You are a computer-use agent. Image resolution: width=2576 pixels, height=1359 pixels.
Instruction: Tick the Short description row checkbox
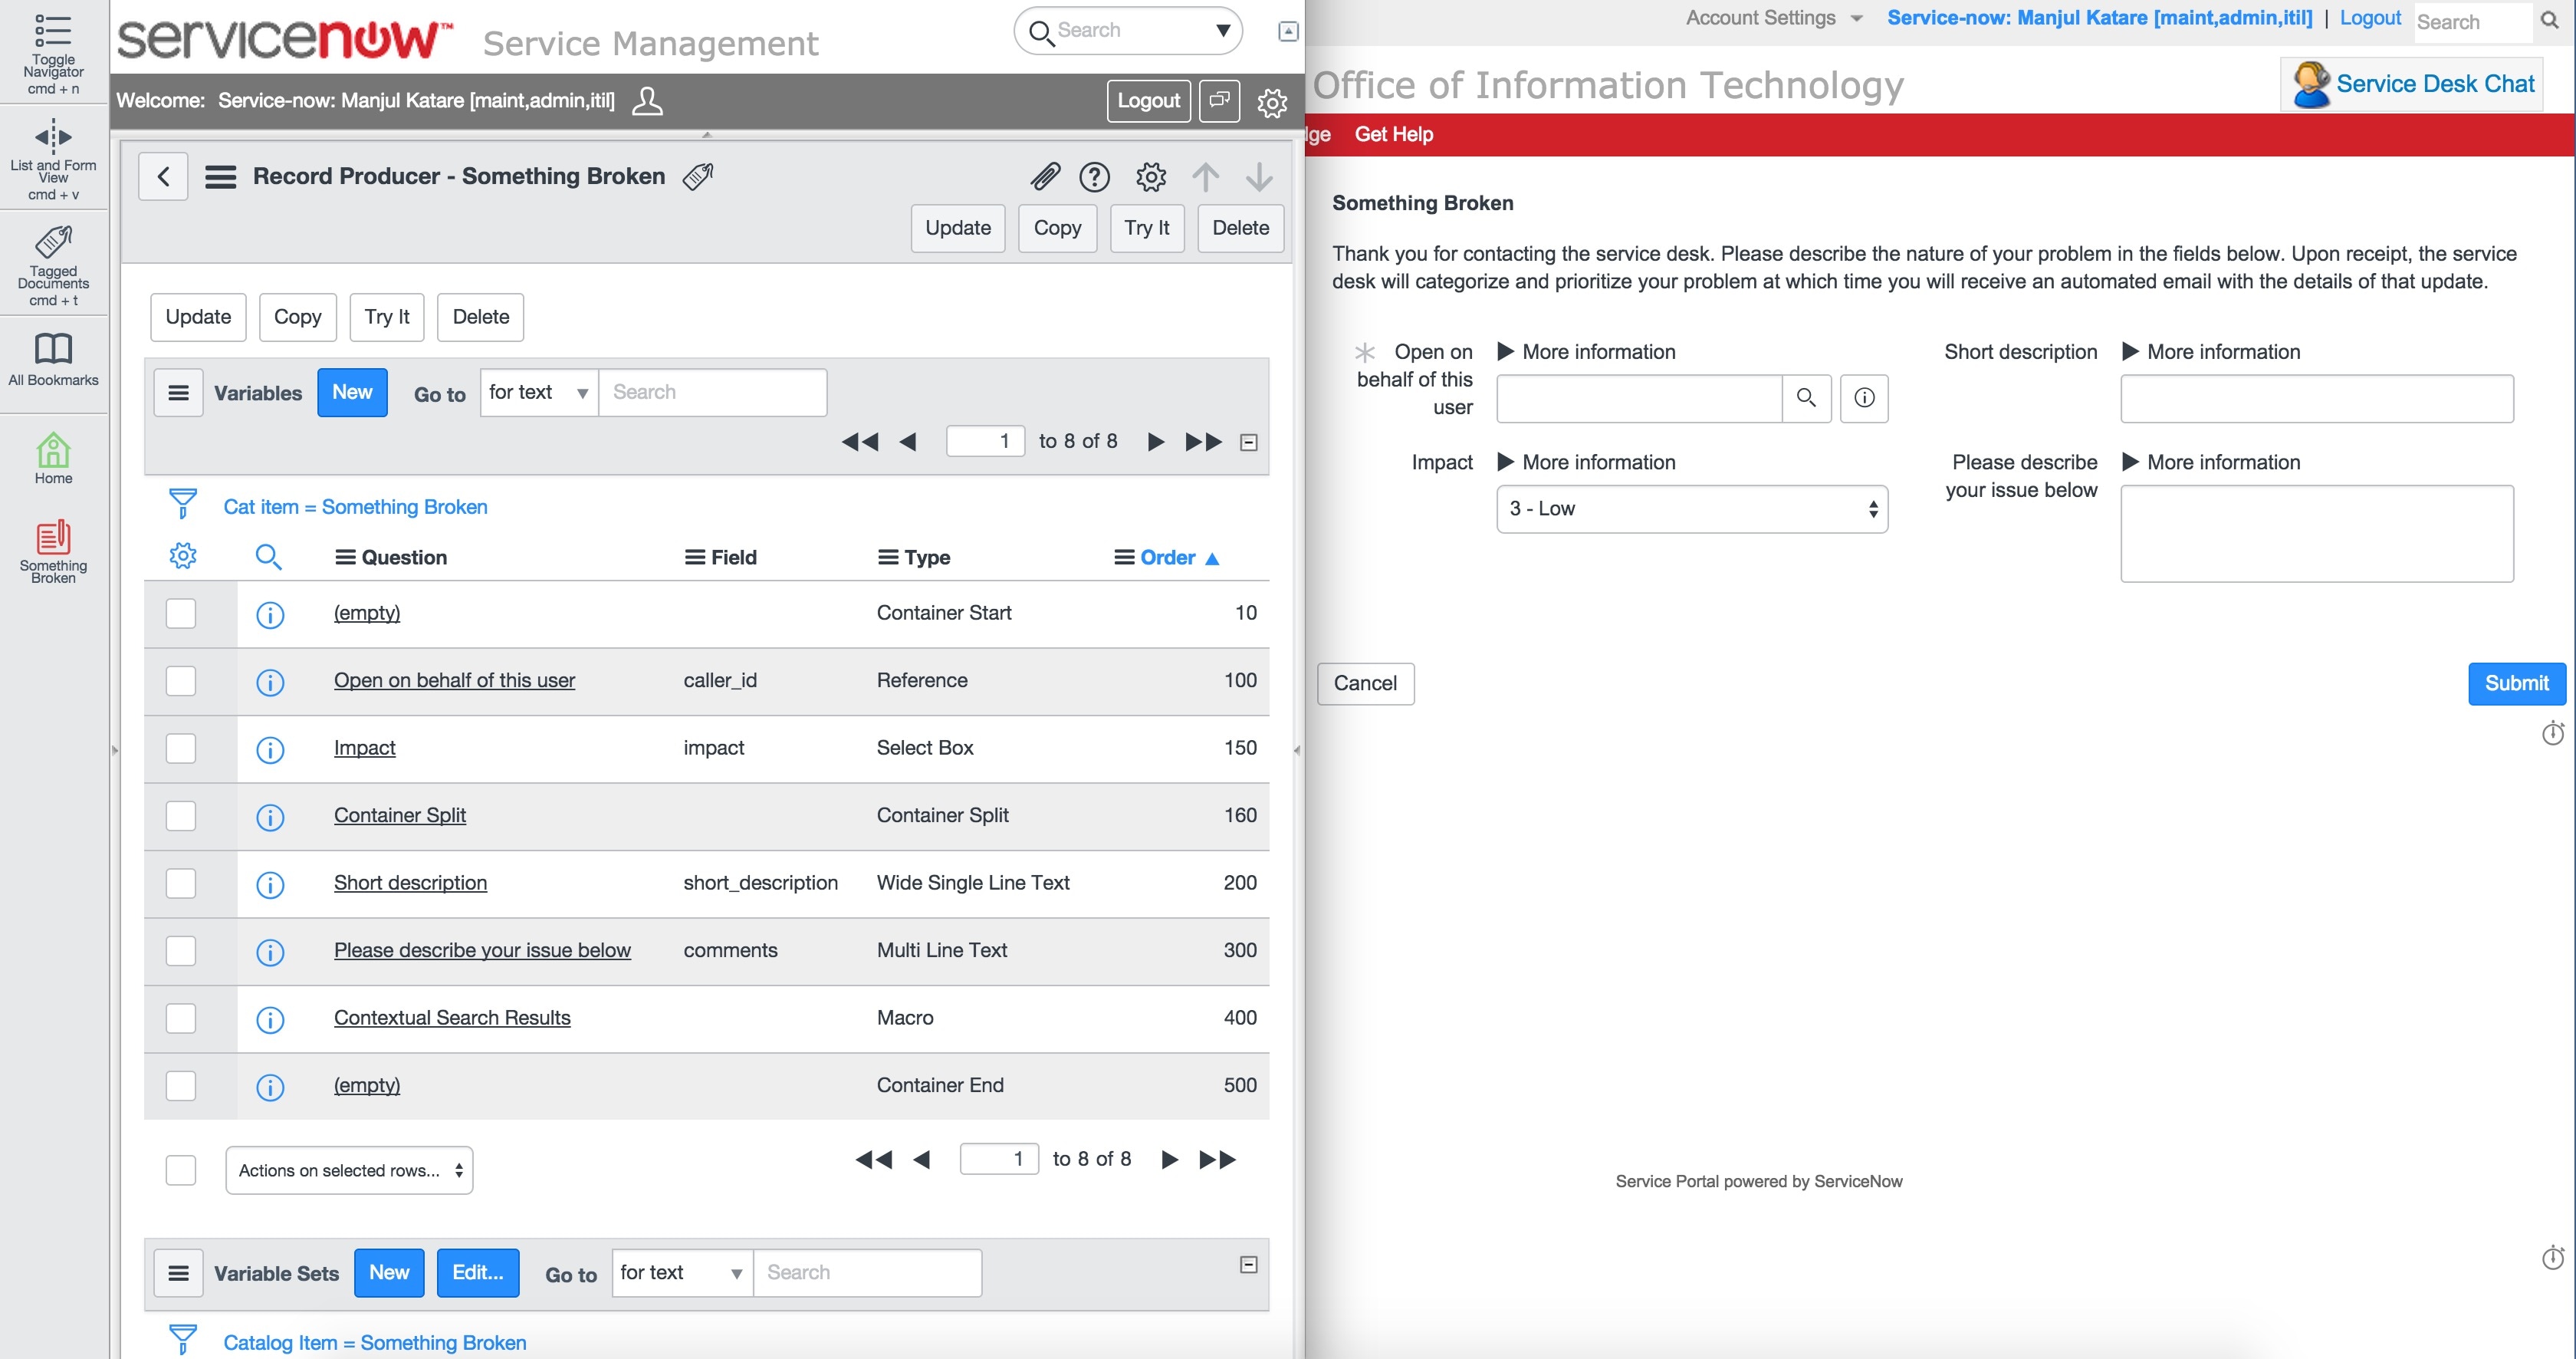(180, 883)
